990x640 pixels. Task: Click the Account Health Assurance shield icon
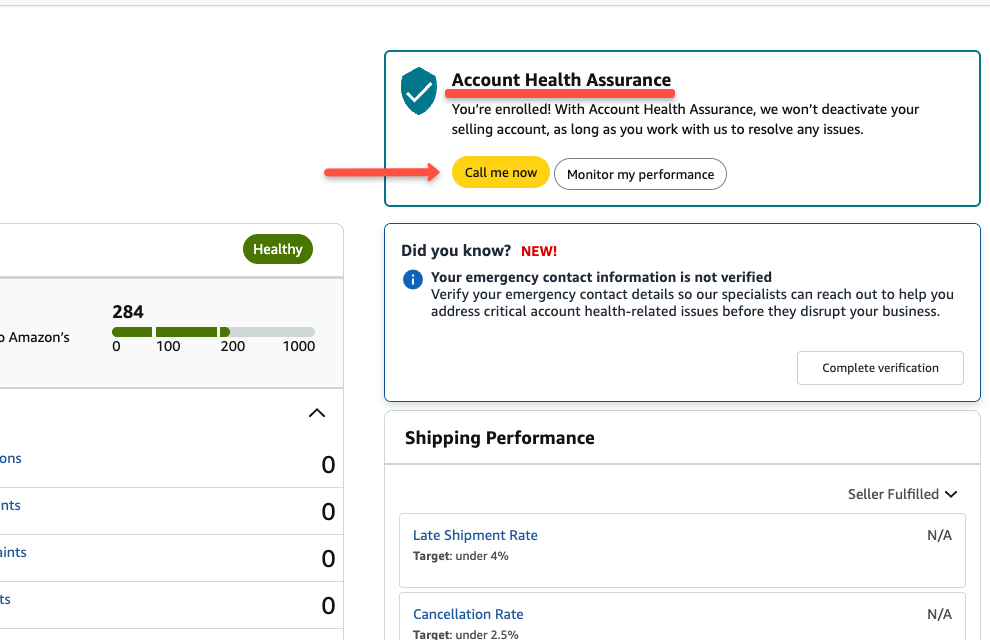coord(419,91)
